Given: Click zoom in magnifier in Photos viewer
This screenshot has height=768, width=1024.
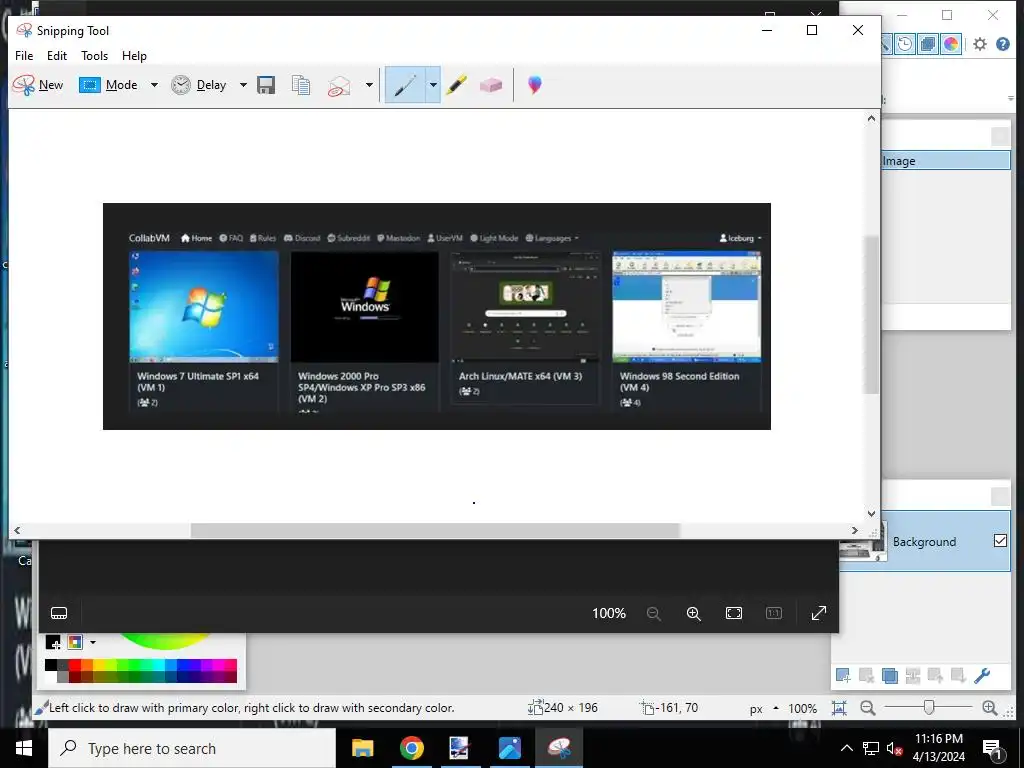Looking at the screenshot, I should 694,613.
